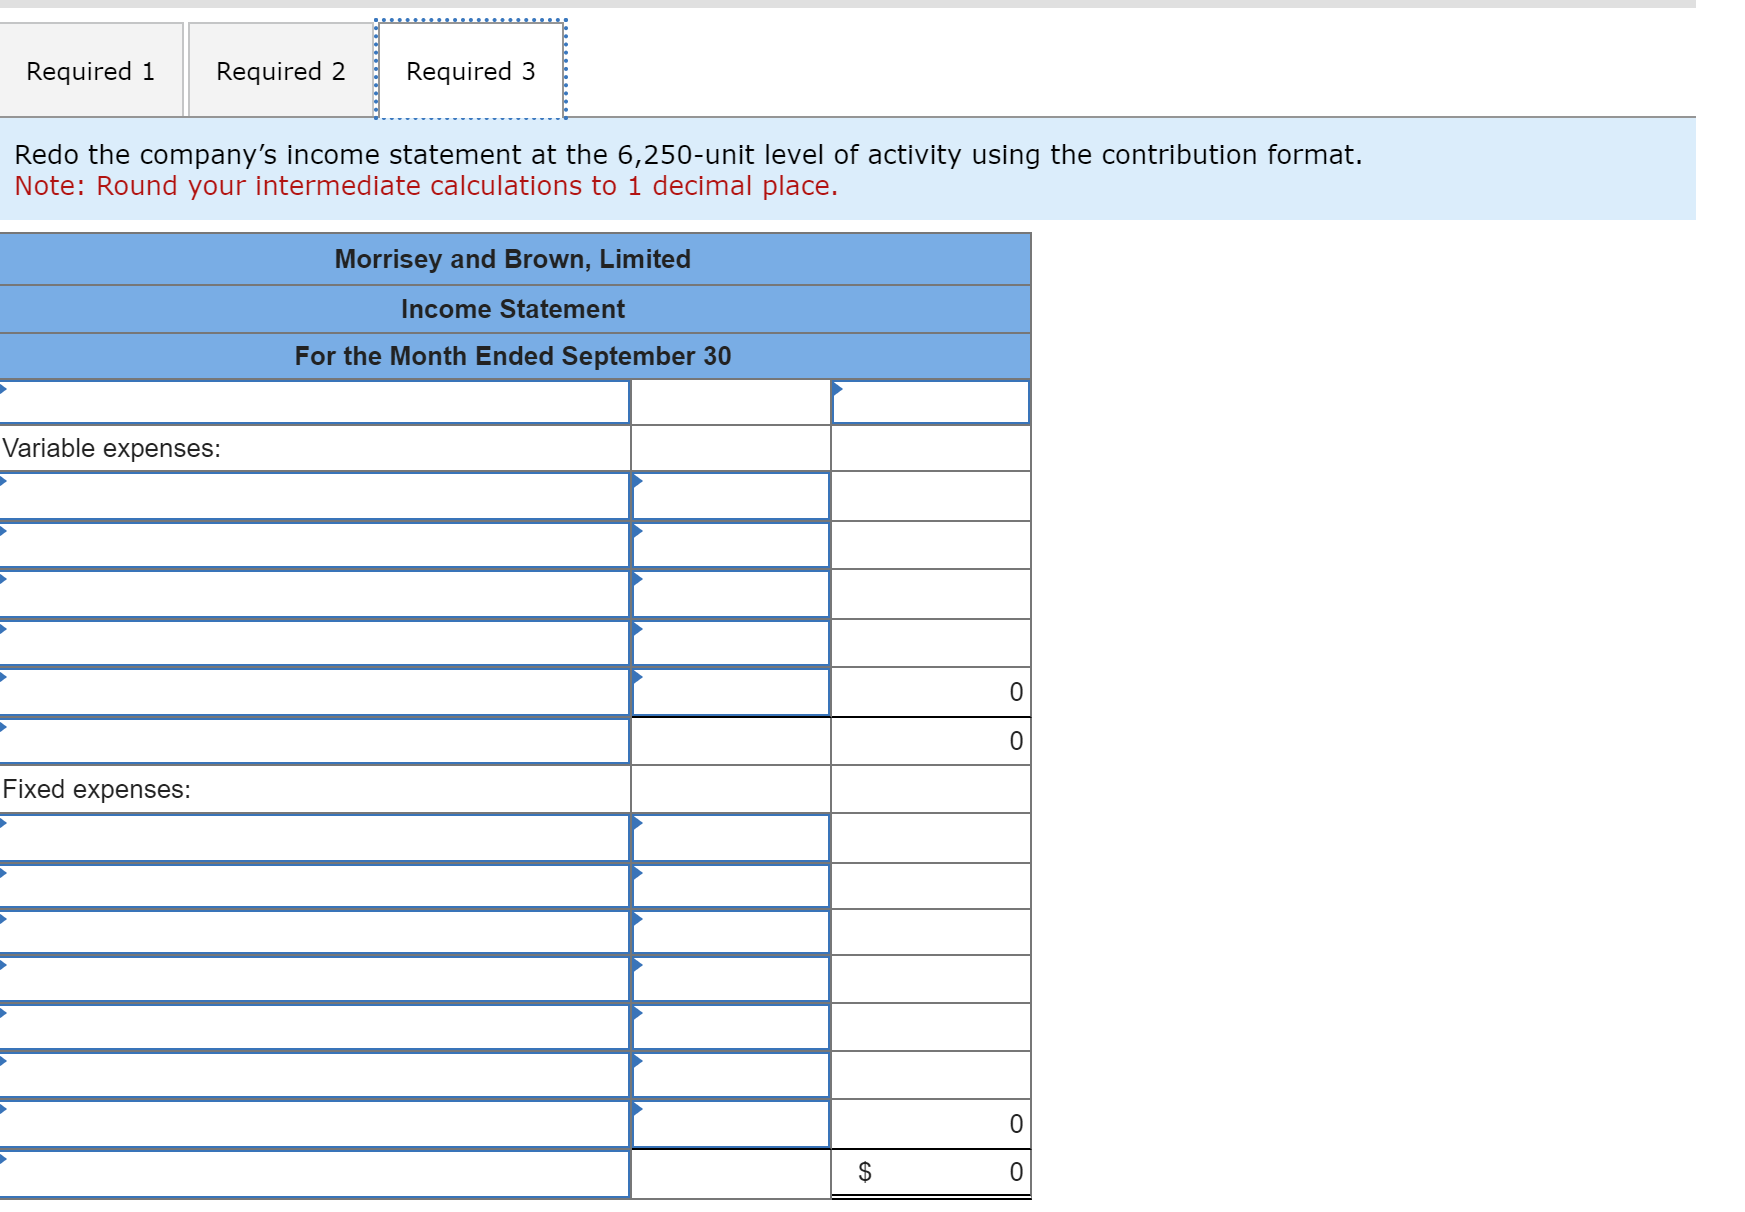Select the Required 3 tab
This screenshot has width=1745, height=1212.
(x=471, y=71)
